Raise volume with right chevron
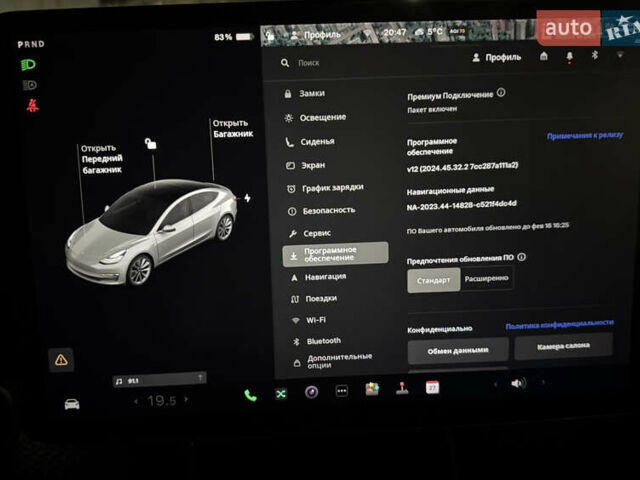The height and width of the screenshot is (480, 640). pyautogui.click(x=543, y=382)
